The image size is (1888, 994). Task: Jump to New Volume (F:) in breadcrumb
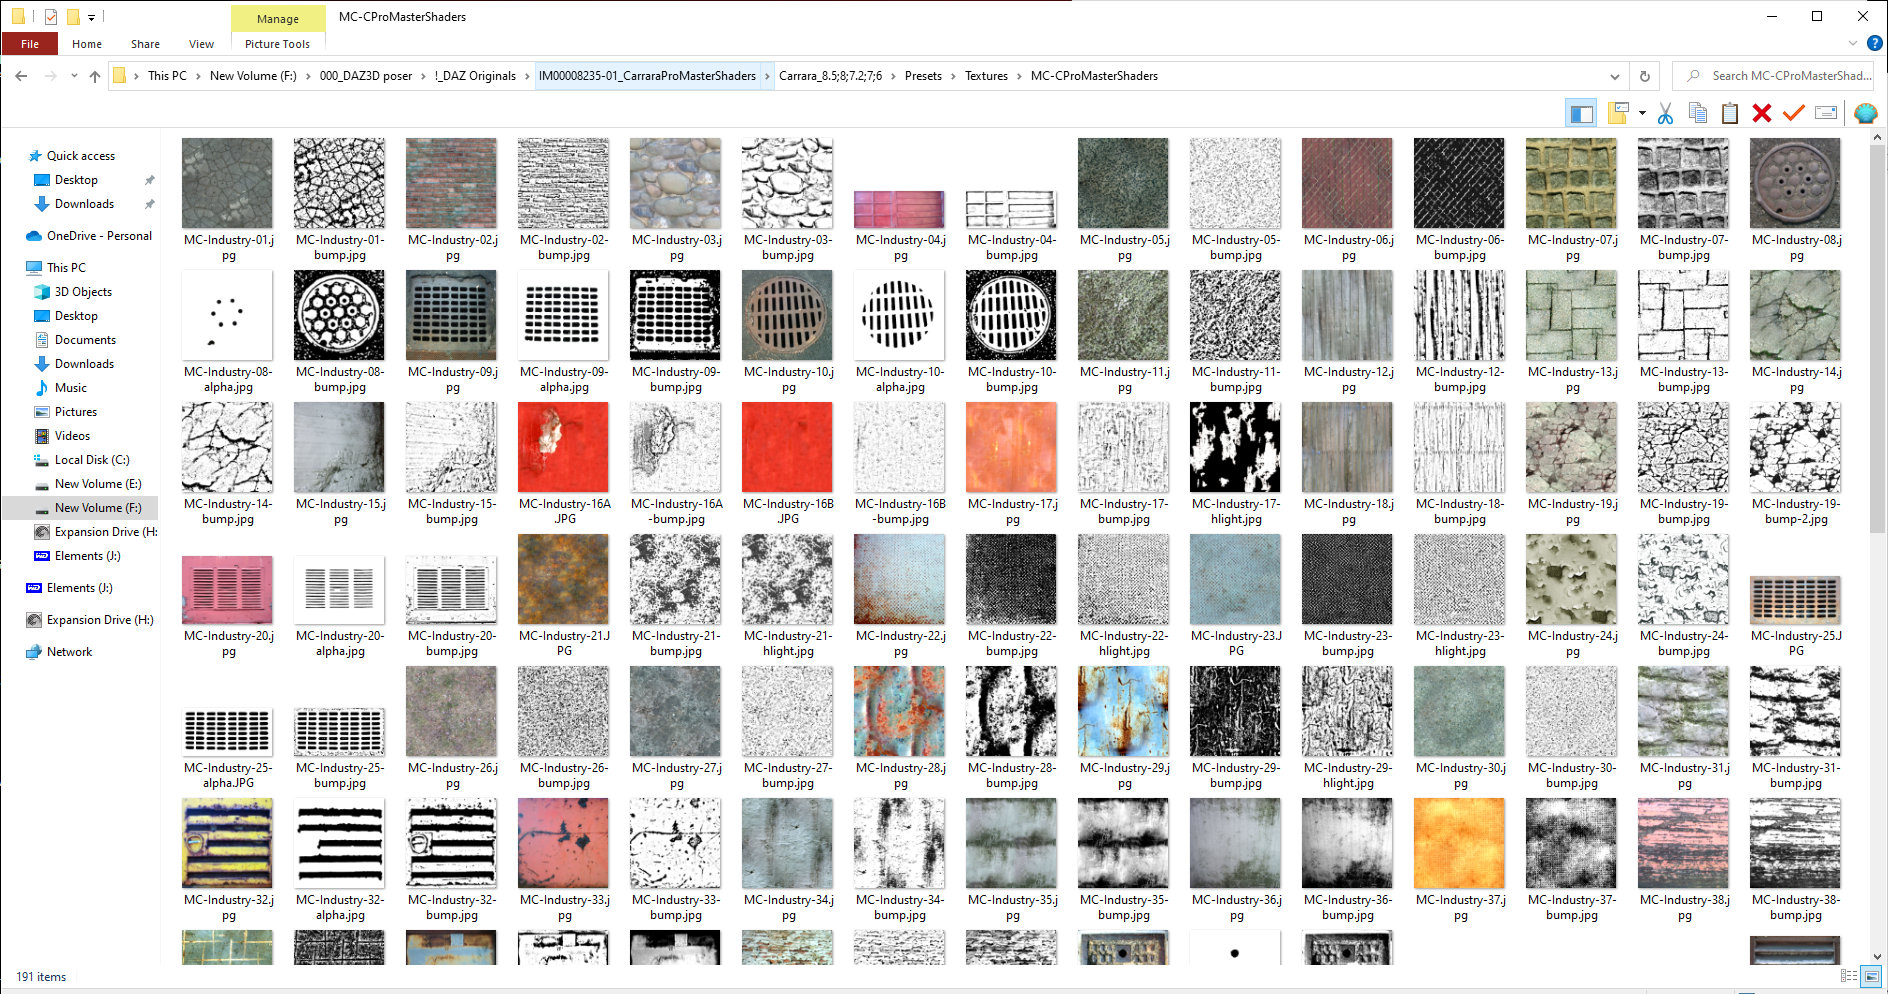click(x=253, y=76)
